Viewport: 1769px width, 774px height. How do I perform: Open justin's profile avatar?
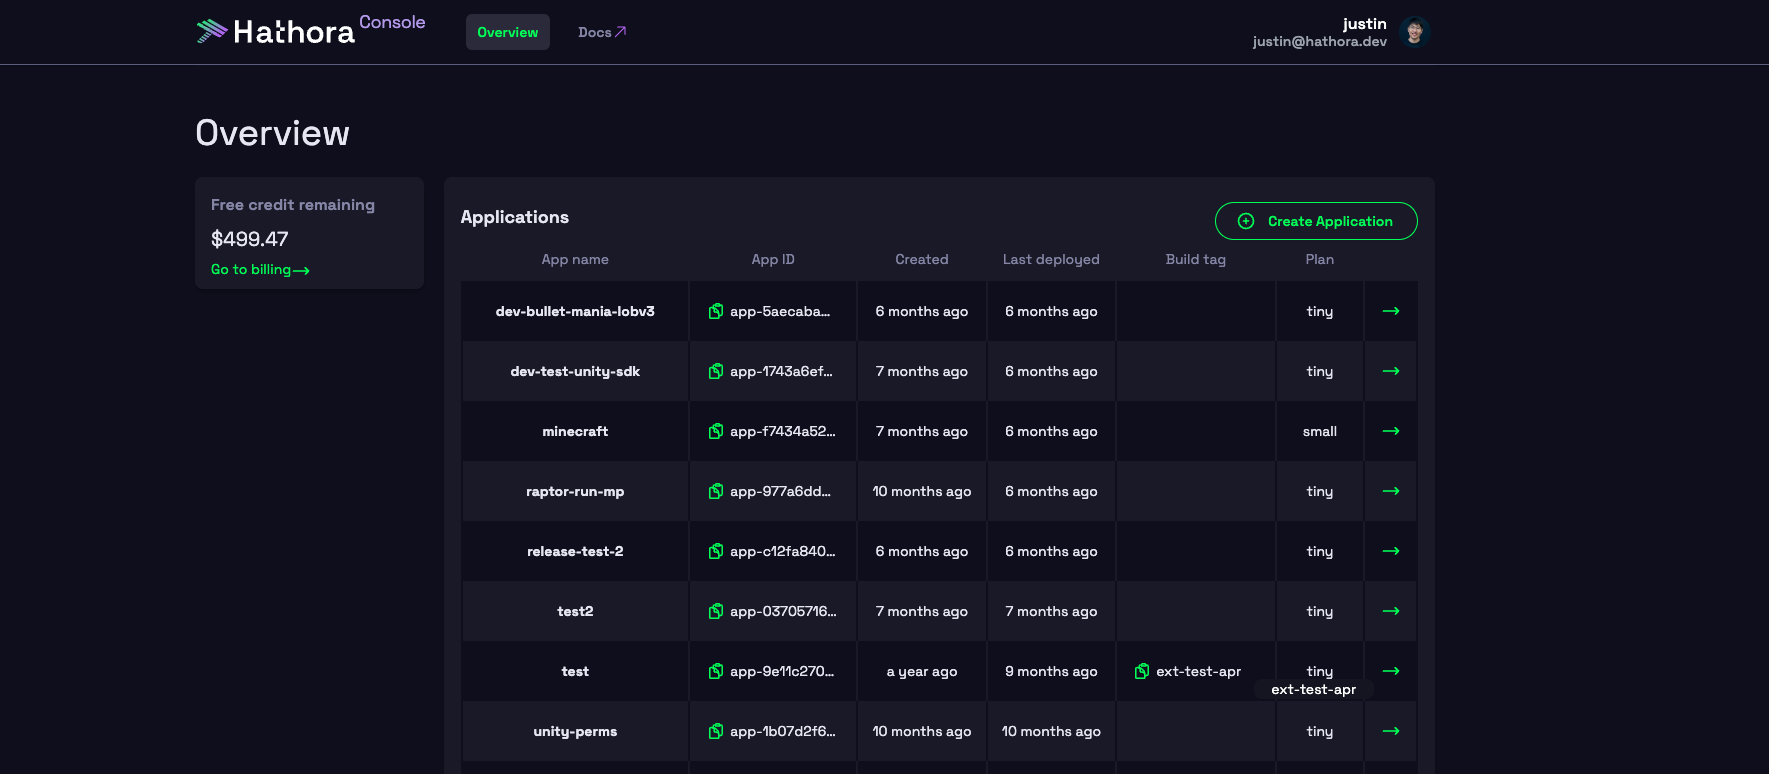[x=1414, y=32]
